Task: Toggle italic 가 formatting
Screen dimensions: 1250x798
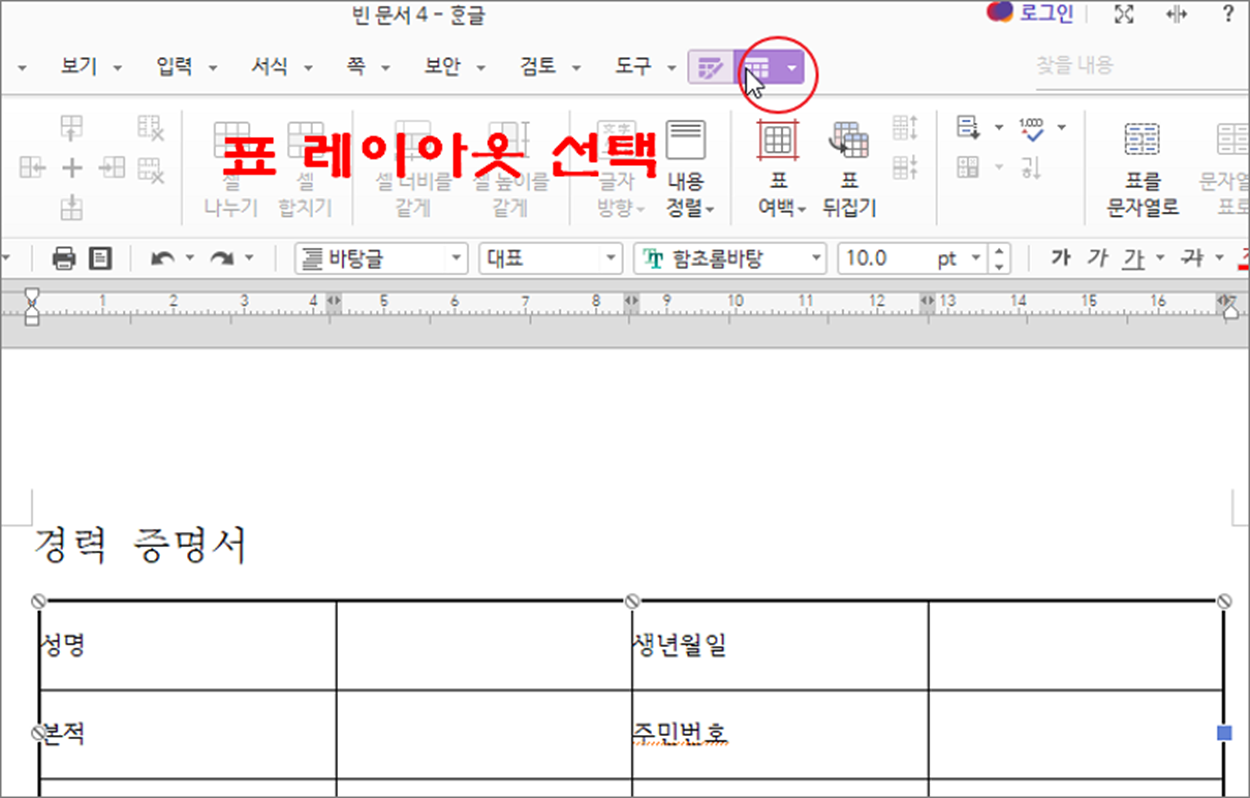Action: click(x=1097, y=259)
